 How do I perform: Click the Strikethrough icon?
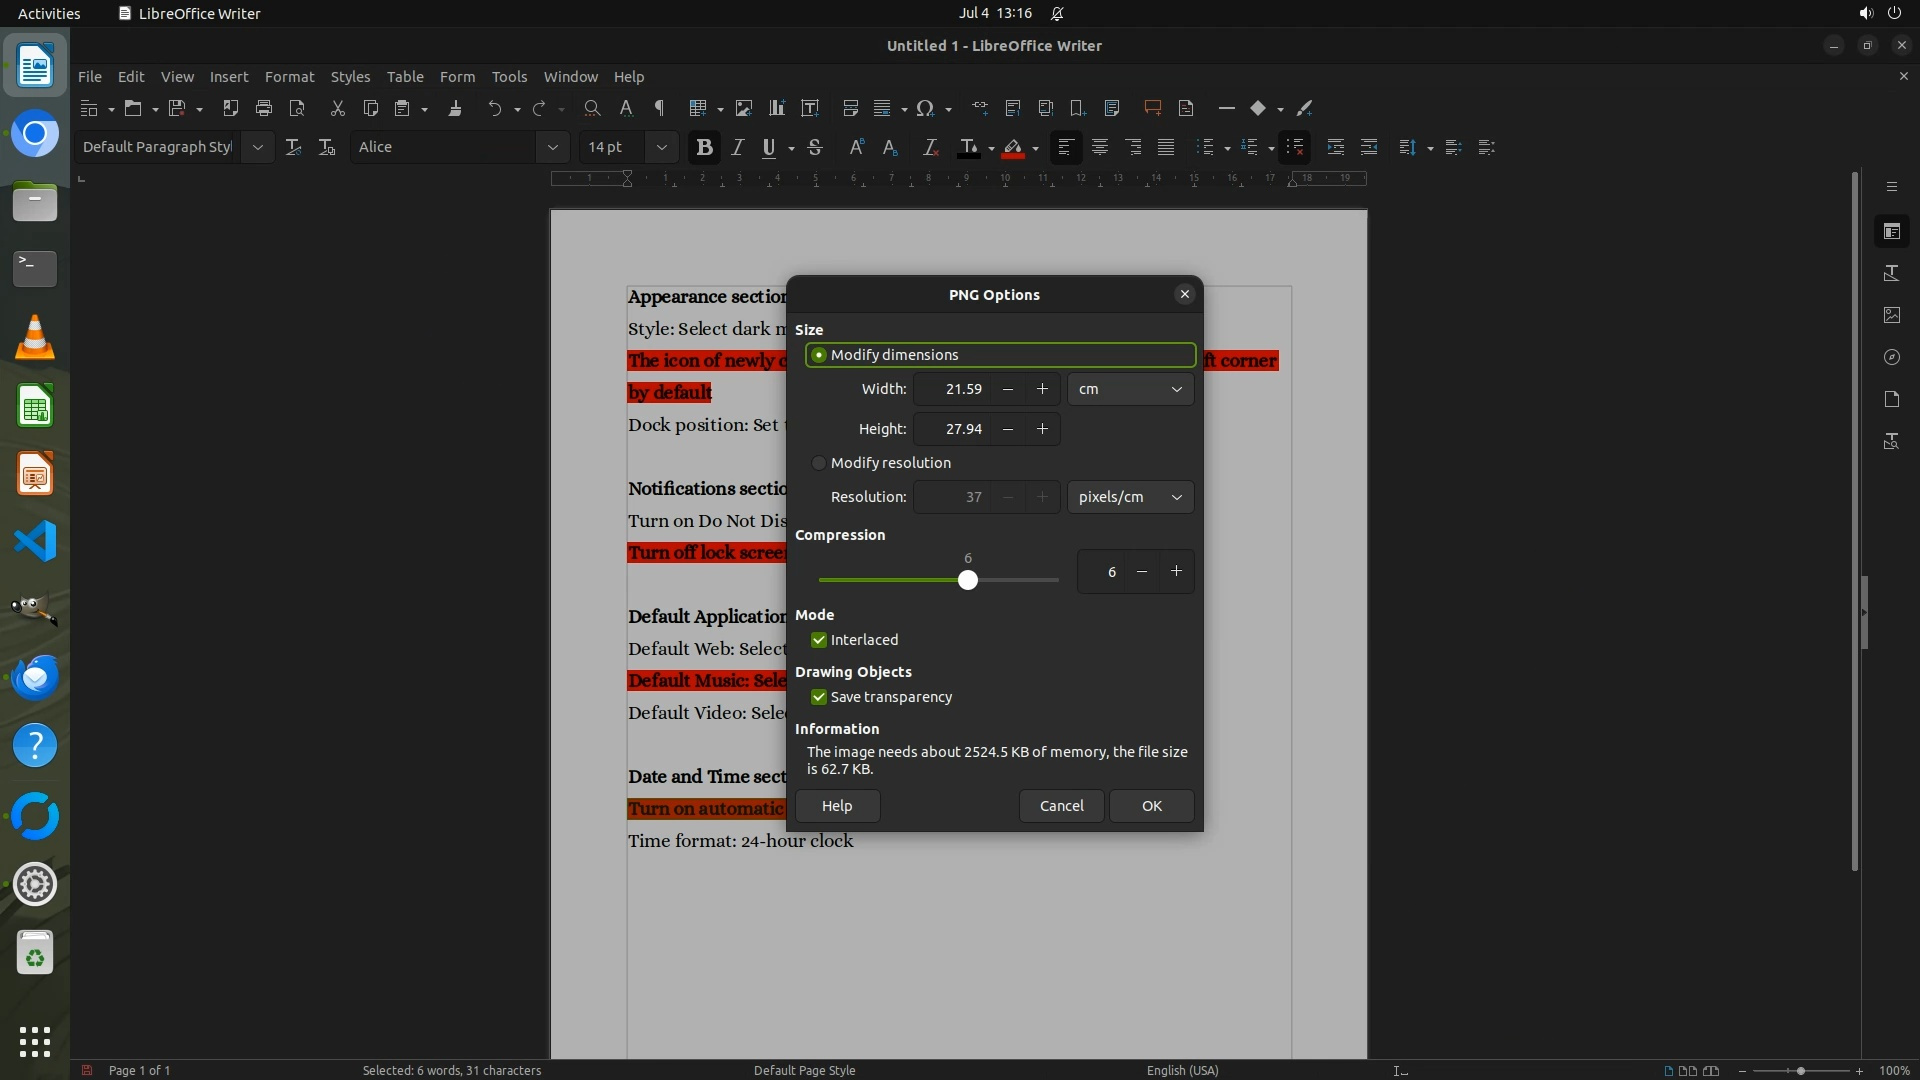(x=815, y=148)
